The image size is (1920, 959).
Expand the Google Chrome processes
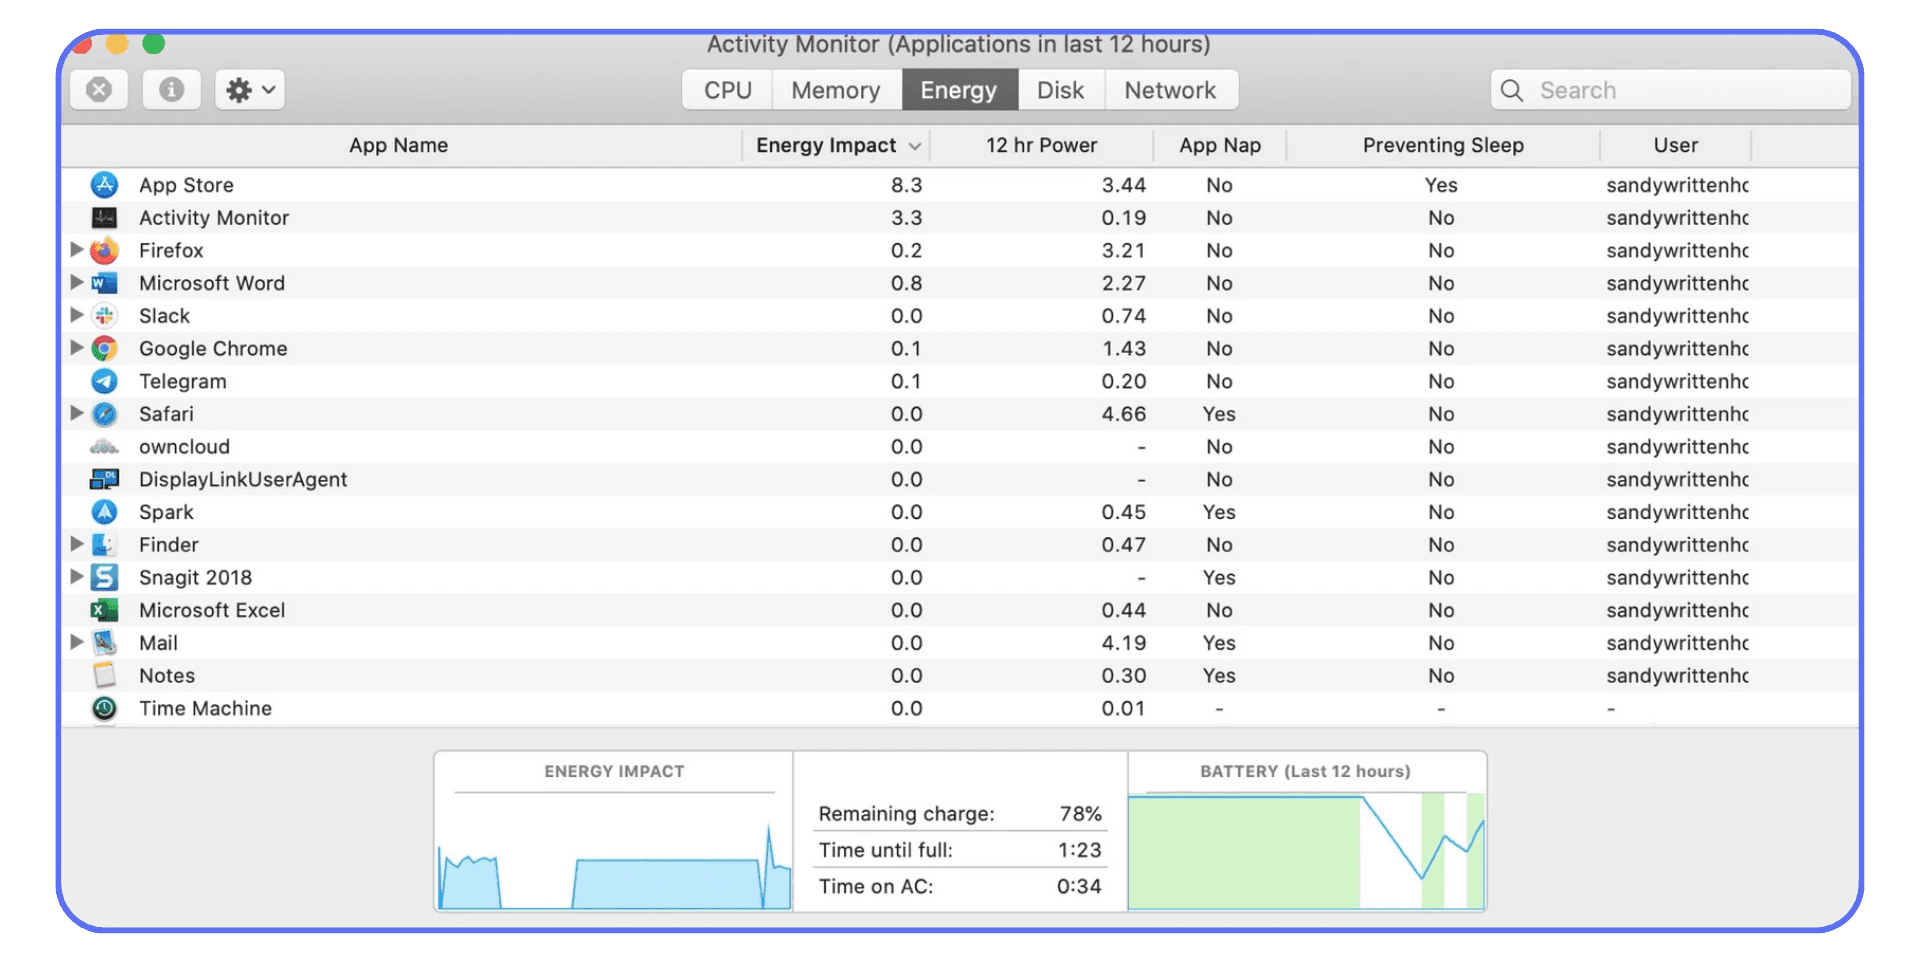76,348
